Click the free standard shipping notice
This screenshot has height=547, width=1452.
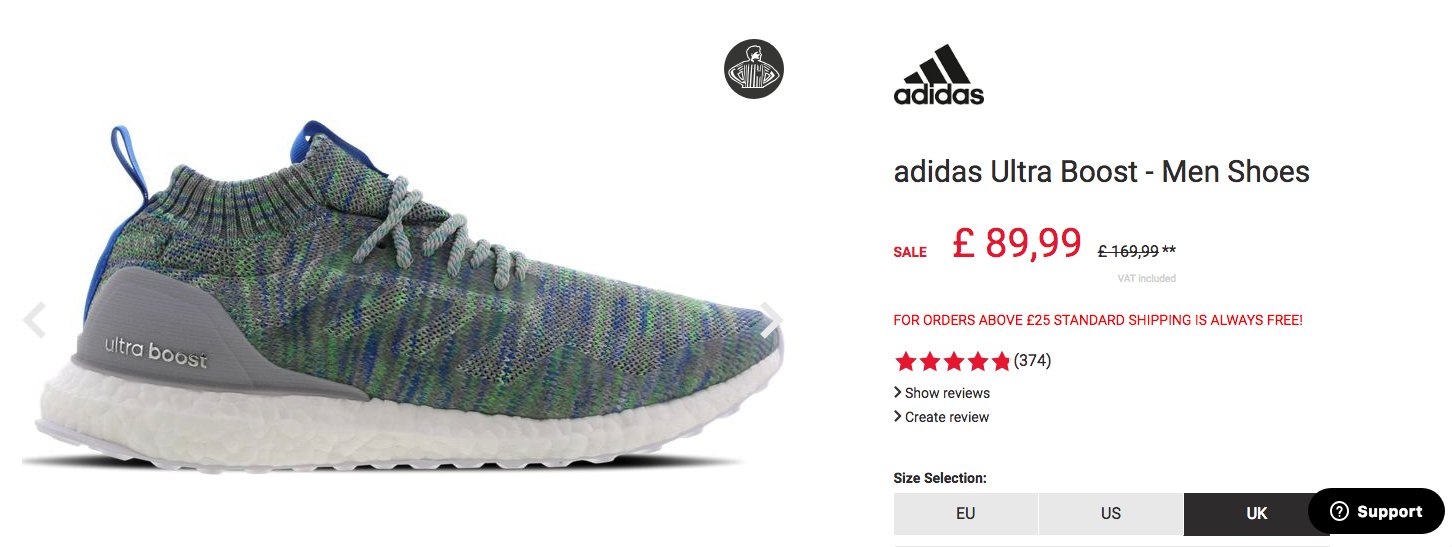(x=1098, y=320)
